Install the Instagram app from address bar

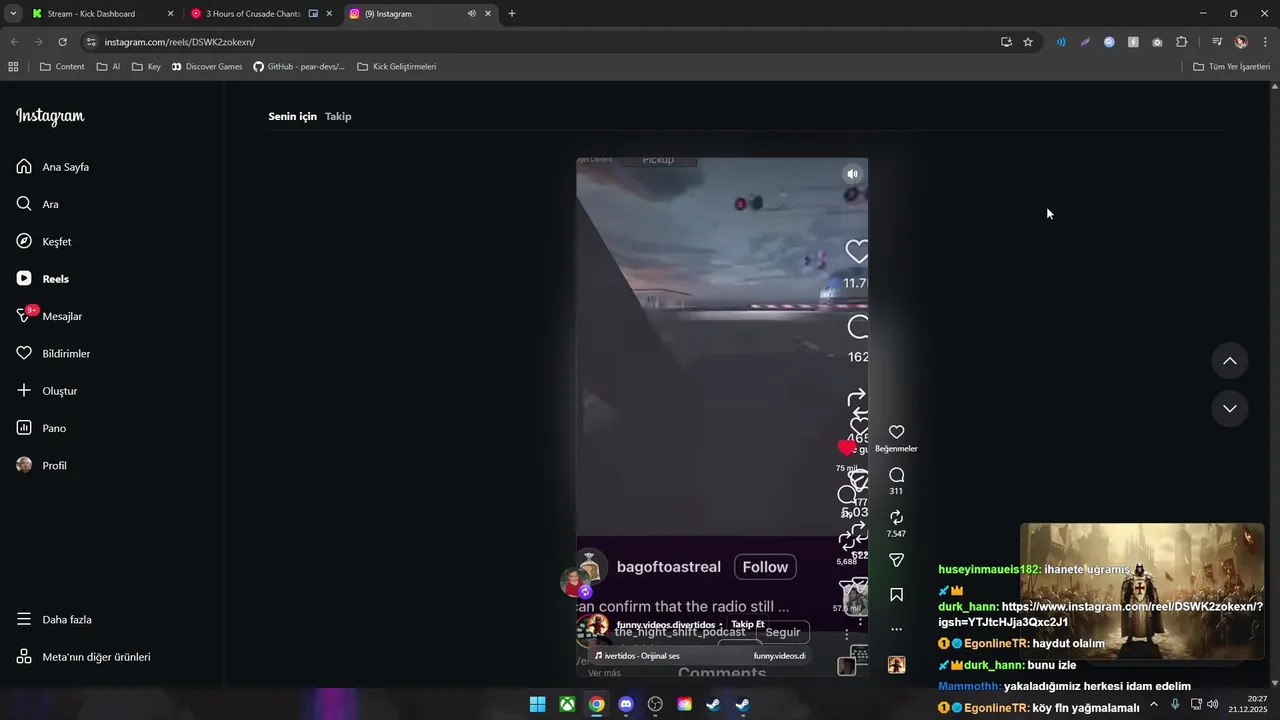(1006, 42)
